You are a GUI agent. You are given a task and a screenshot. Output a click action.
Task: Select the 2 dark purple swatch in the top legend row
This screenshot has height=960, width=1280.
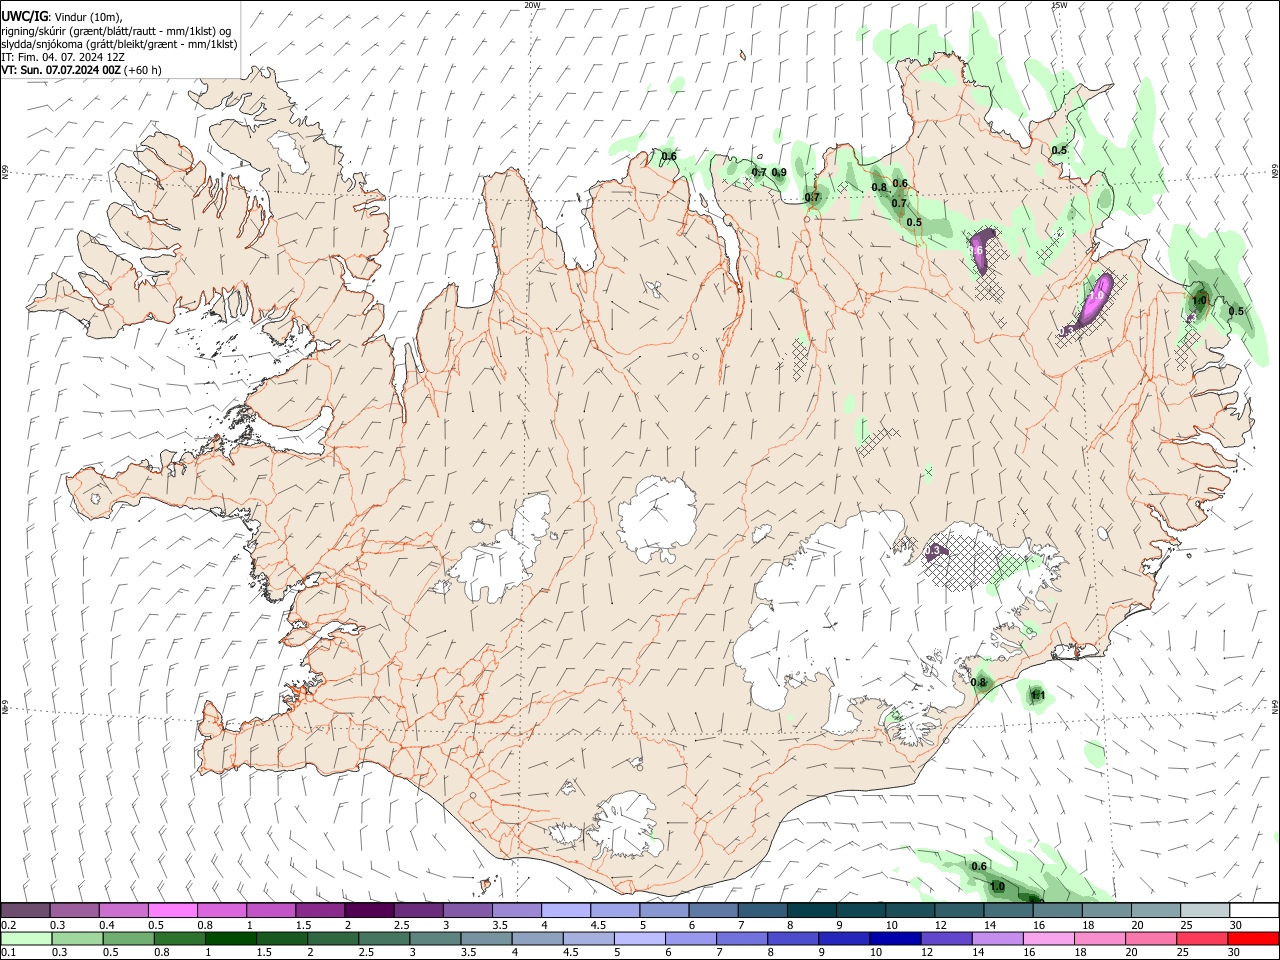(369, 910)
